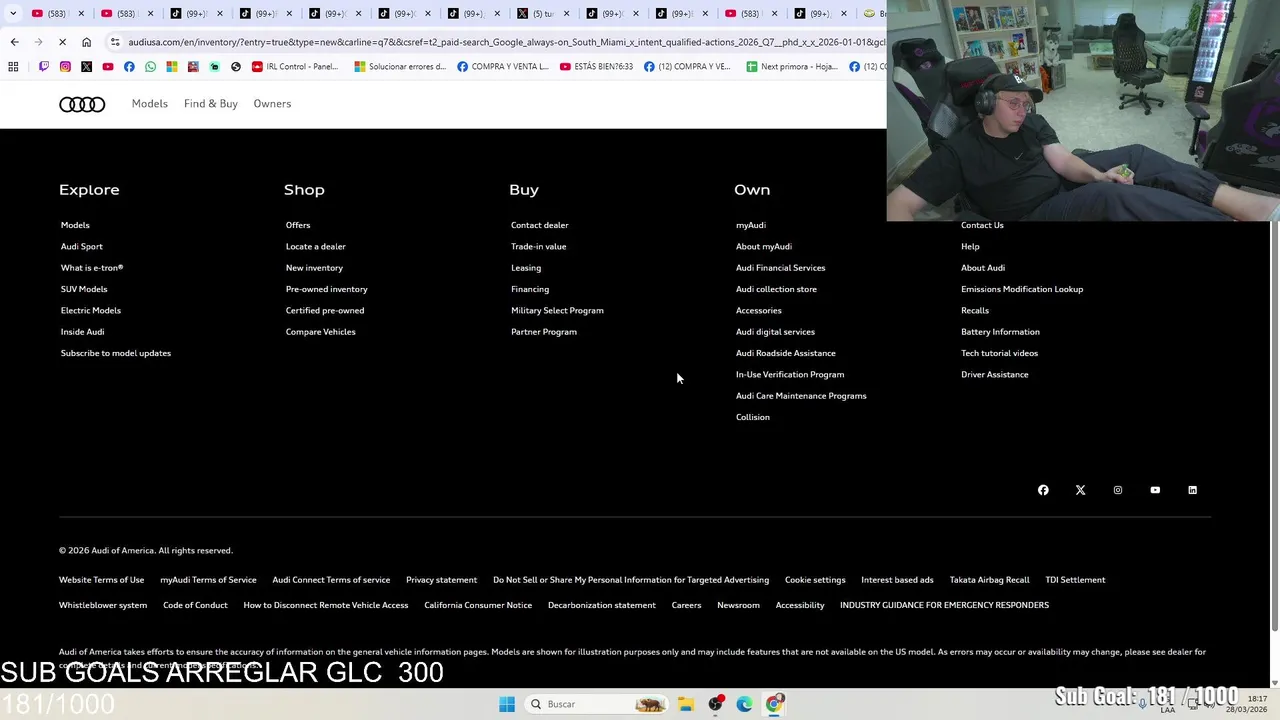This screenshot has width=1280, height=720.
Task: Open Audi Financial Services link
Action: (781, 268)
